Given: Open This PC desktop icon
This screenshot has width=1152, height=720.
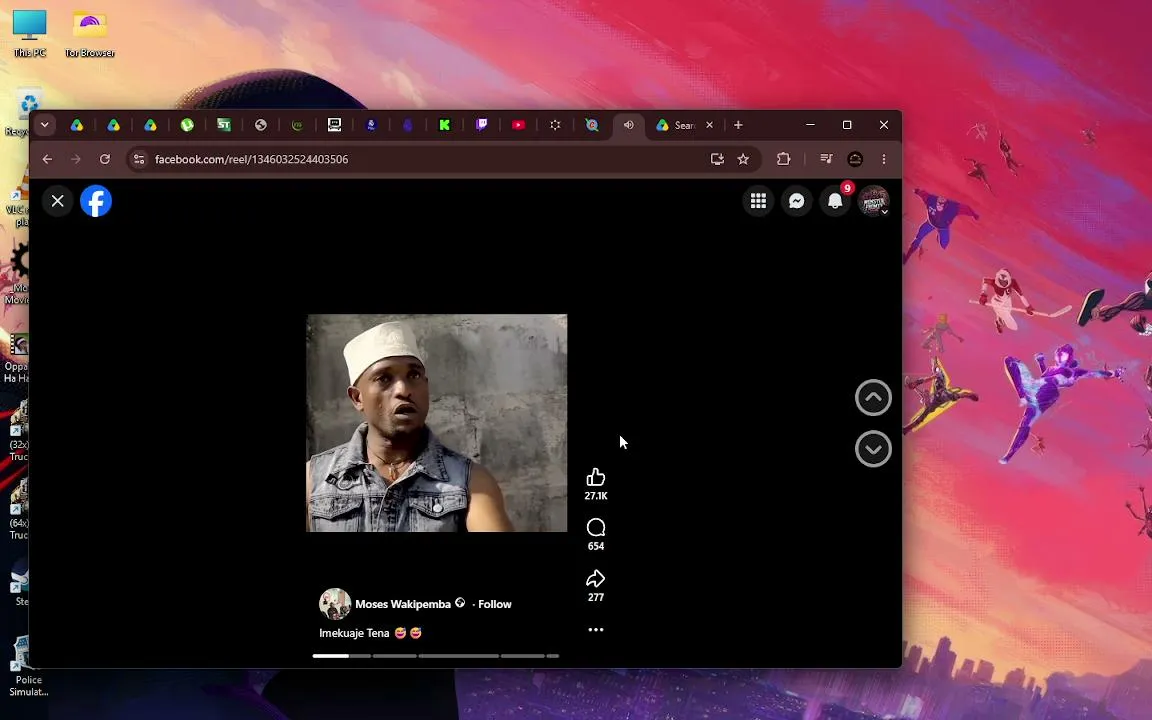Looking at the screenshot, I should coord(29,34).
